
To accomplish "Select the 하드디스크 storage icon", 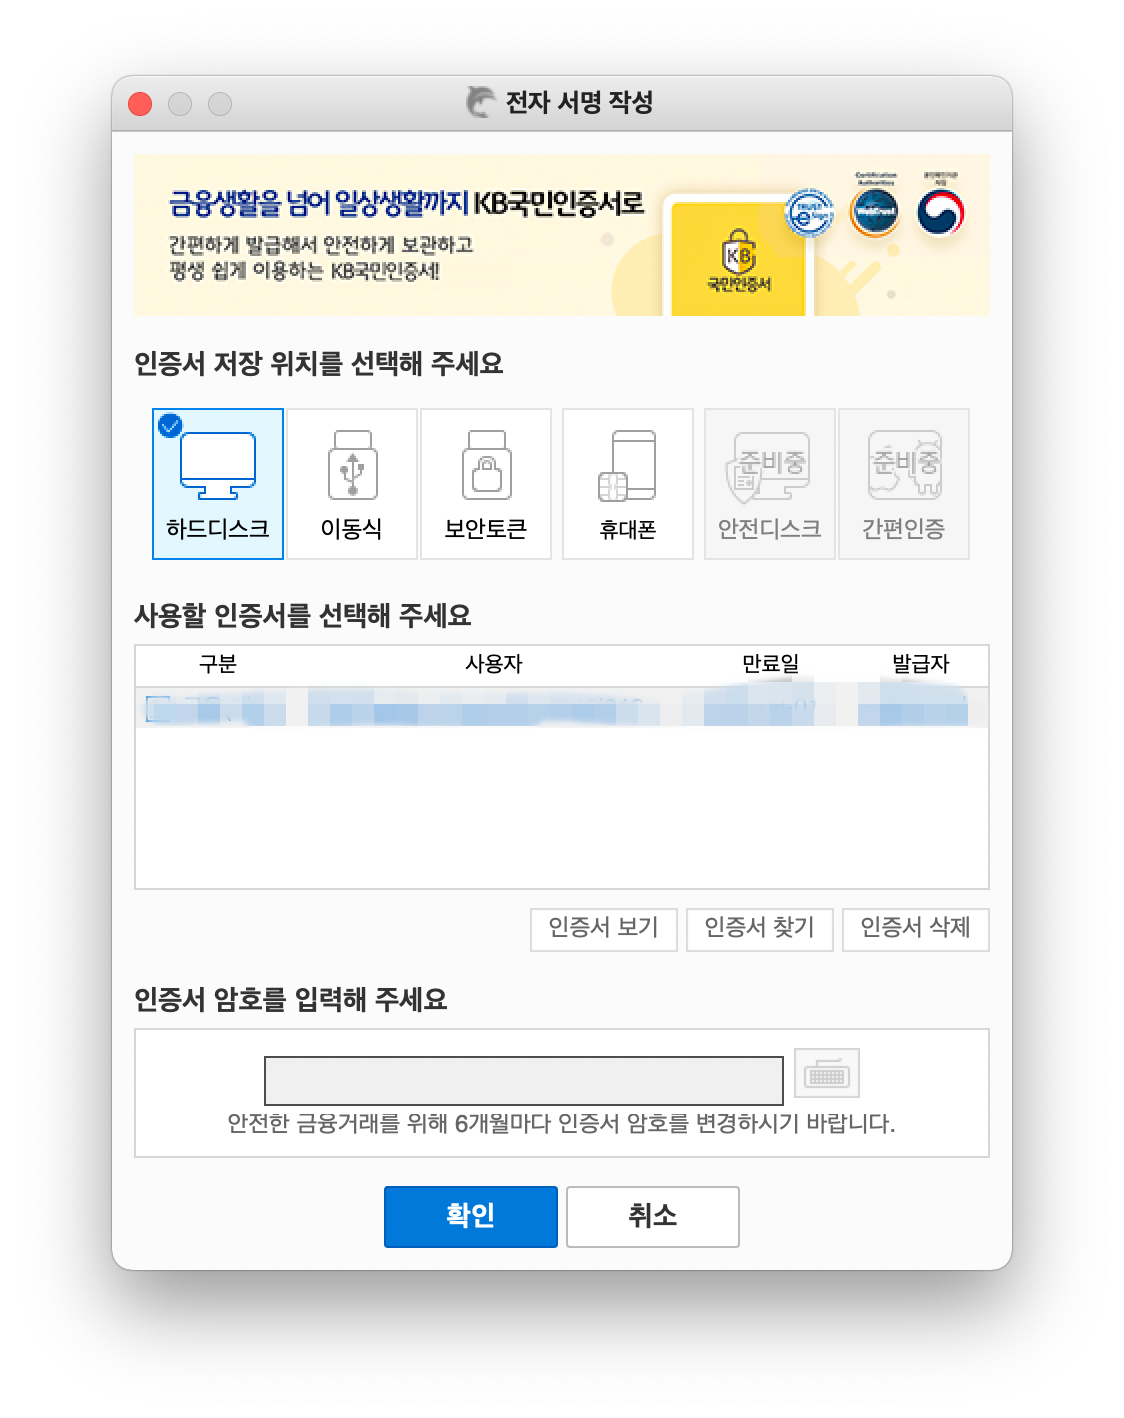I will (218, 483).
